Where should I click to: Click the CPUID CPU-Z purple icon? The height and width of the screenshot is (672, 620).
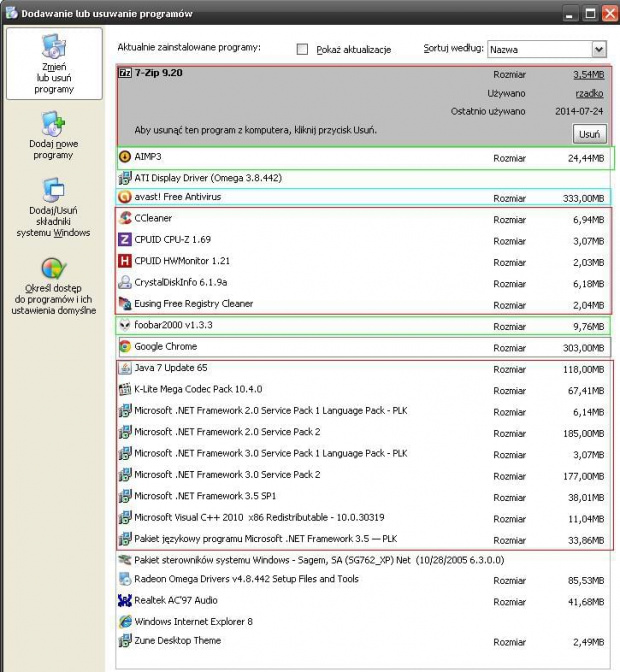(125, 240)
